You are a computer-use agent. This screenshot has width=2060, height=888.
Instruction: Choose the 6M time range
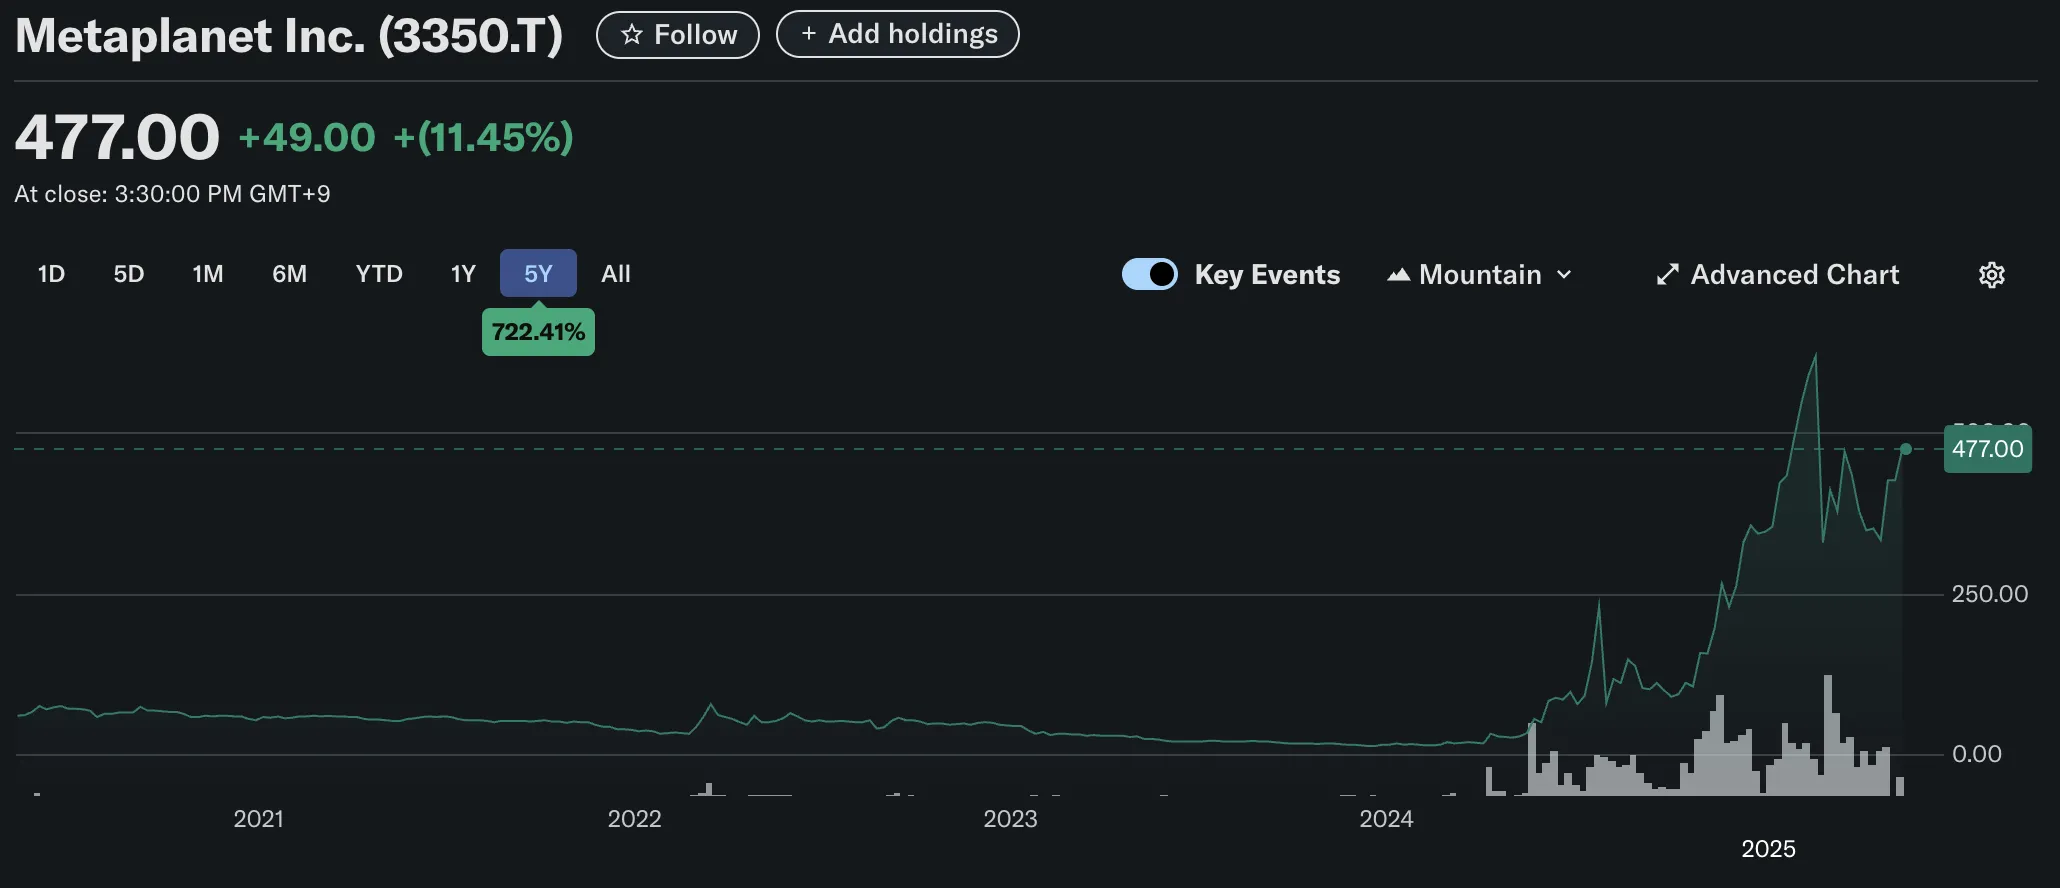point(289,274)
